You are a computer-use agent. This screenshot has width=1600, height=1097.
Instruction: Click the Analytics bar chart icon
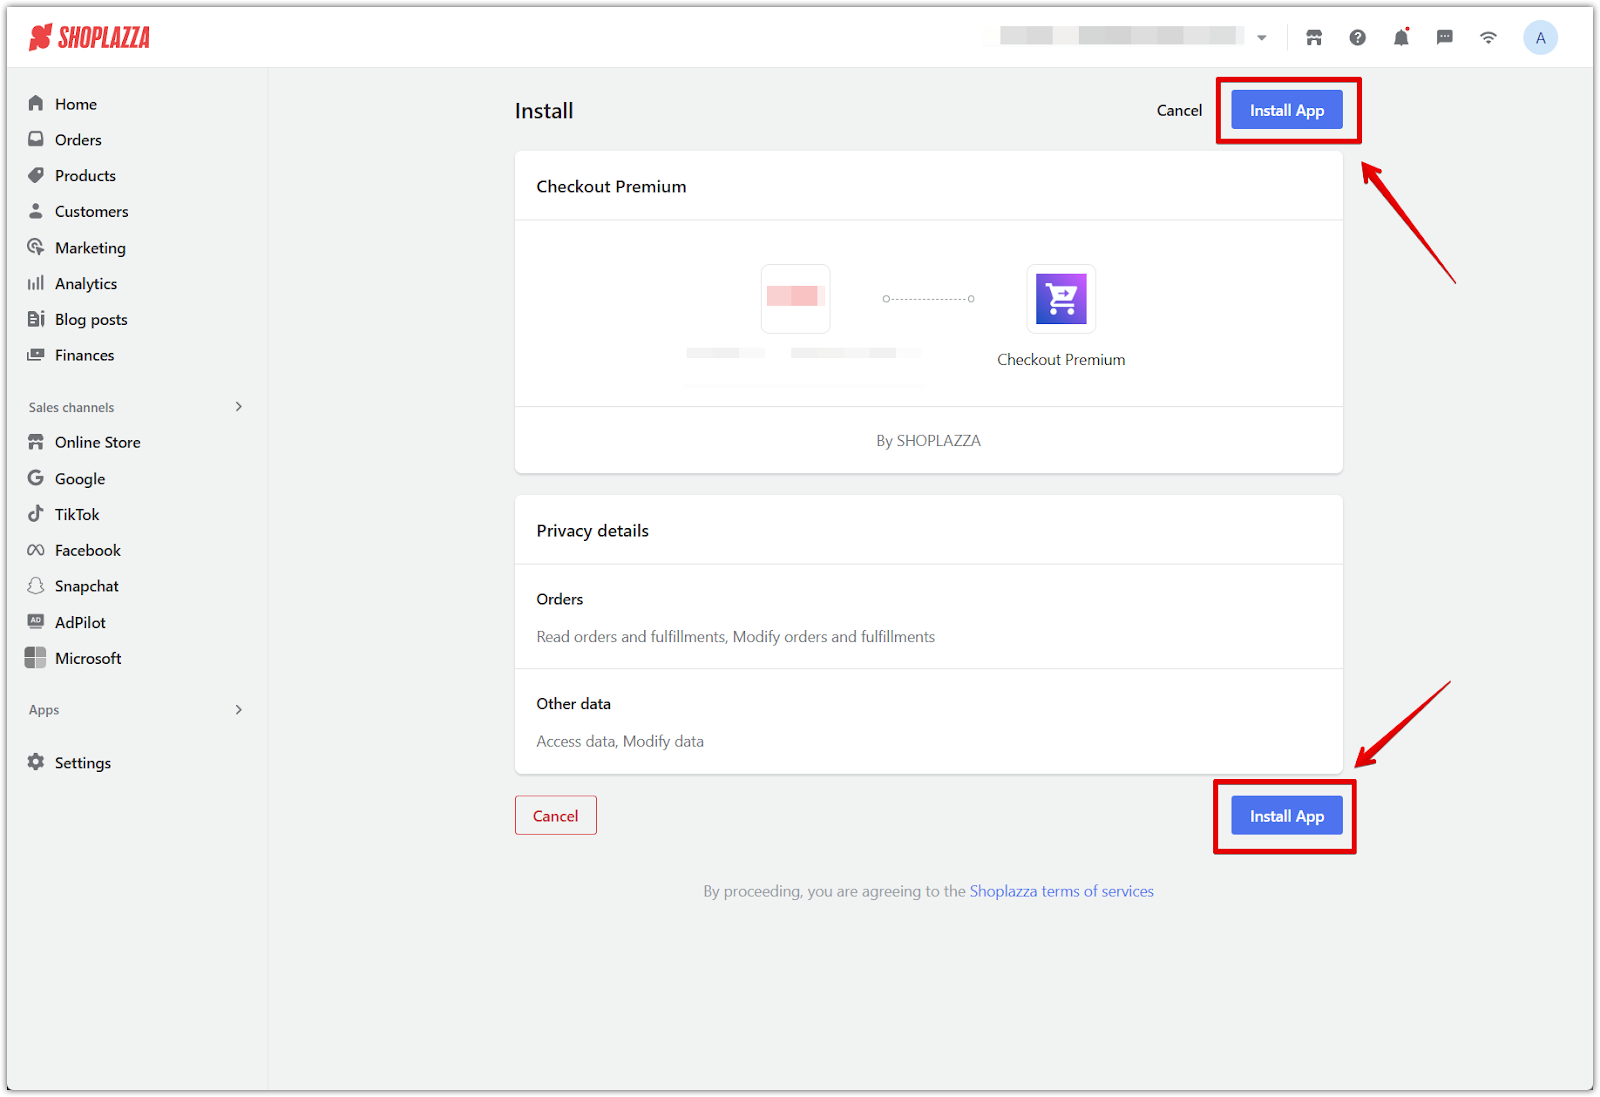(x=36, y=283)
